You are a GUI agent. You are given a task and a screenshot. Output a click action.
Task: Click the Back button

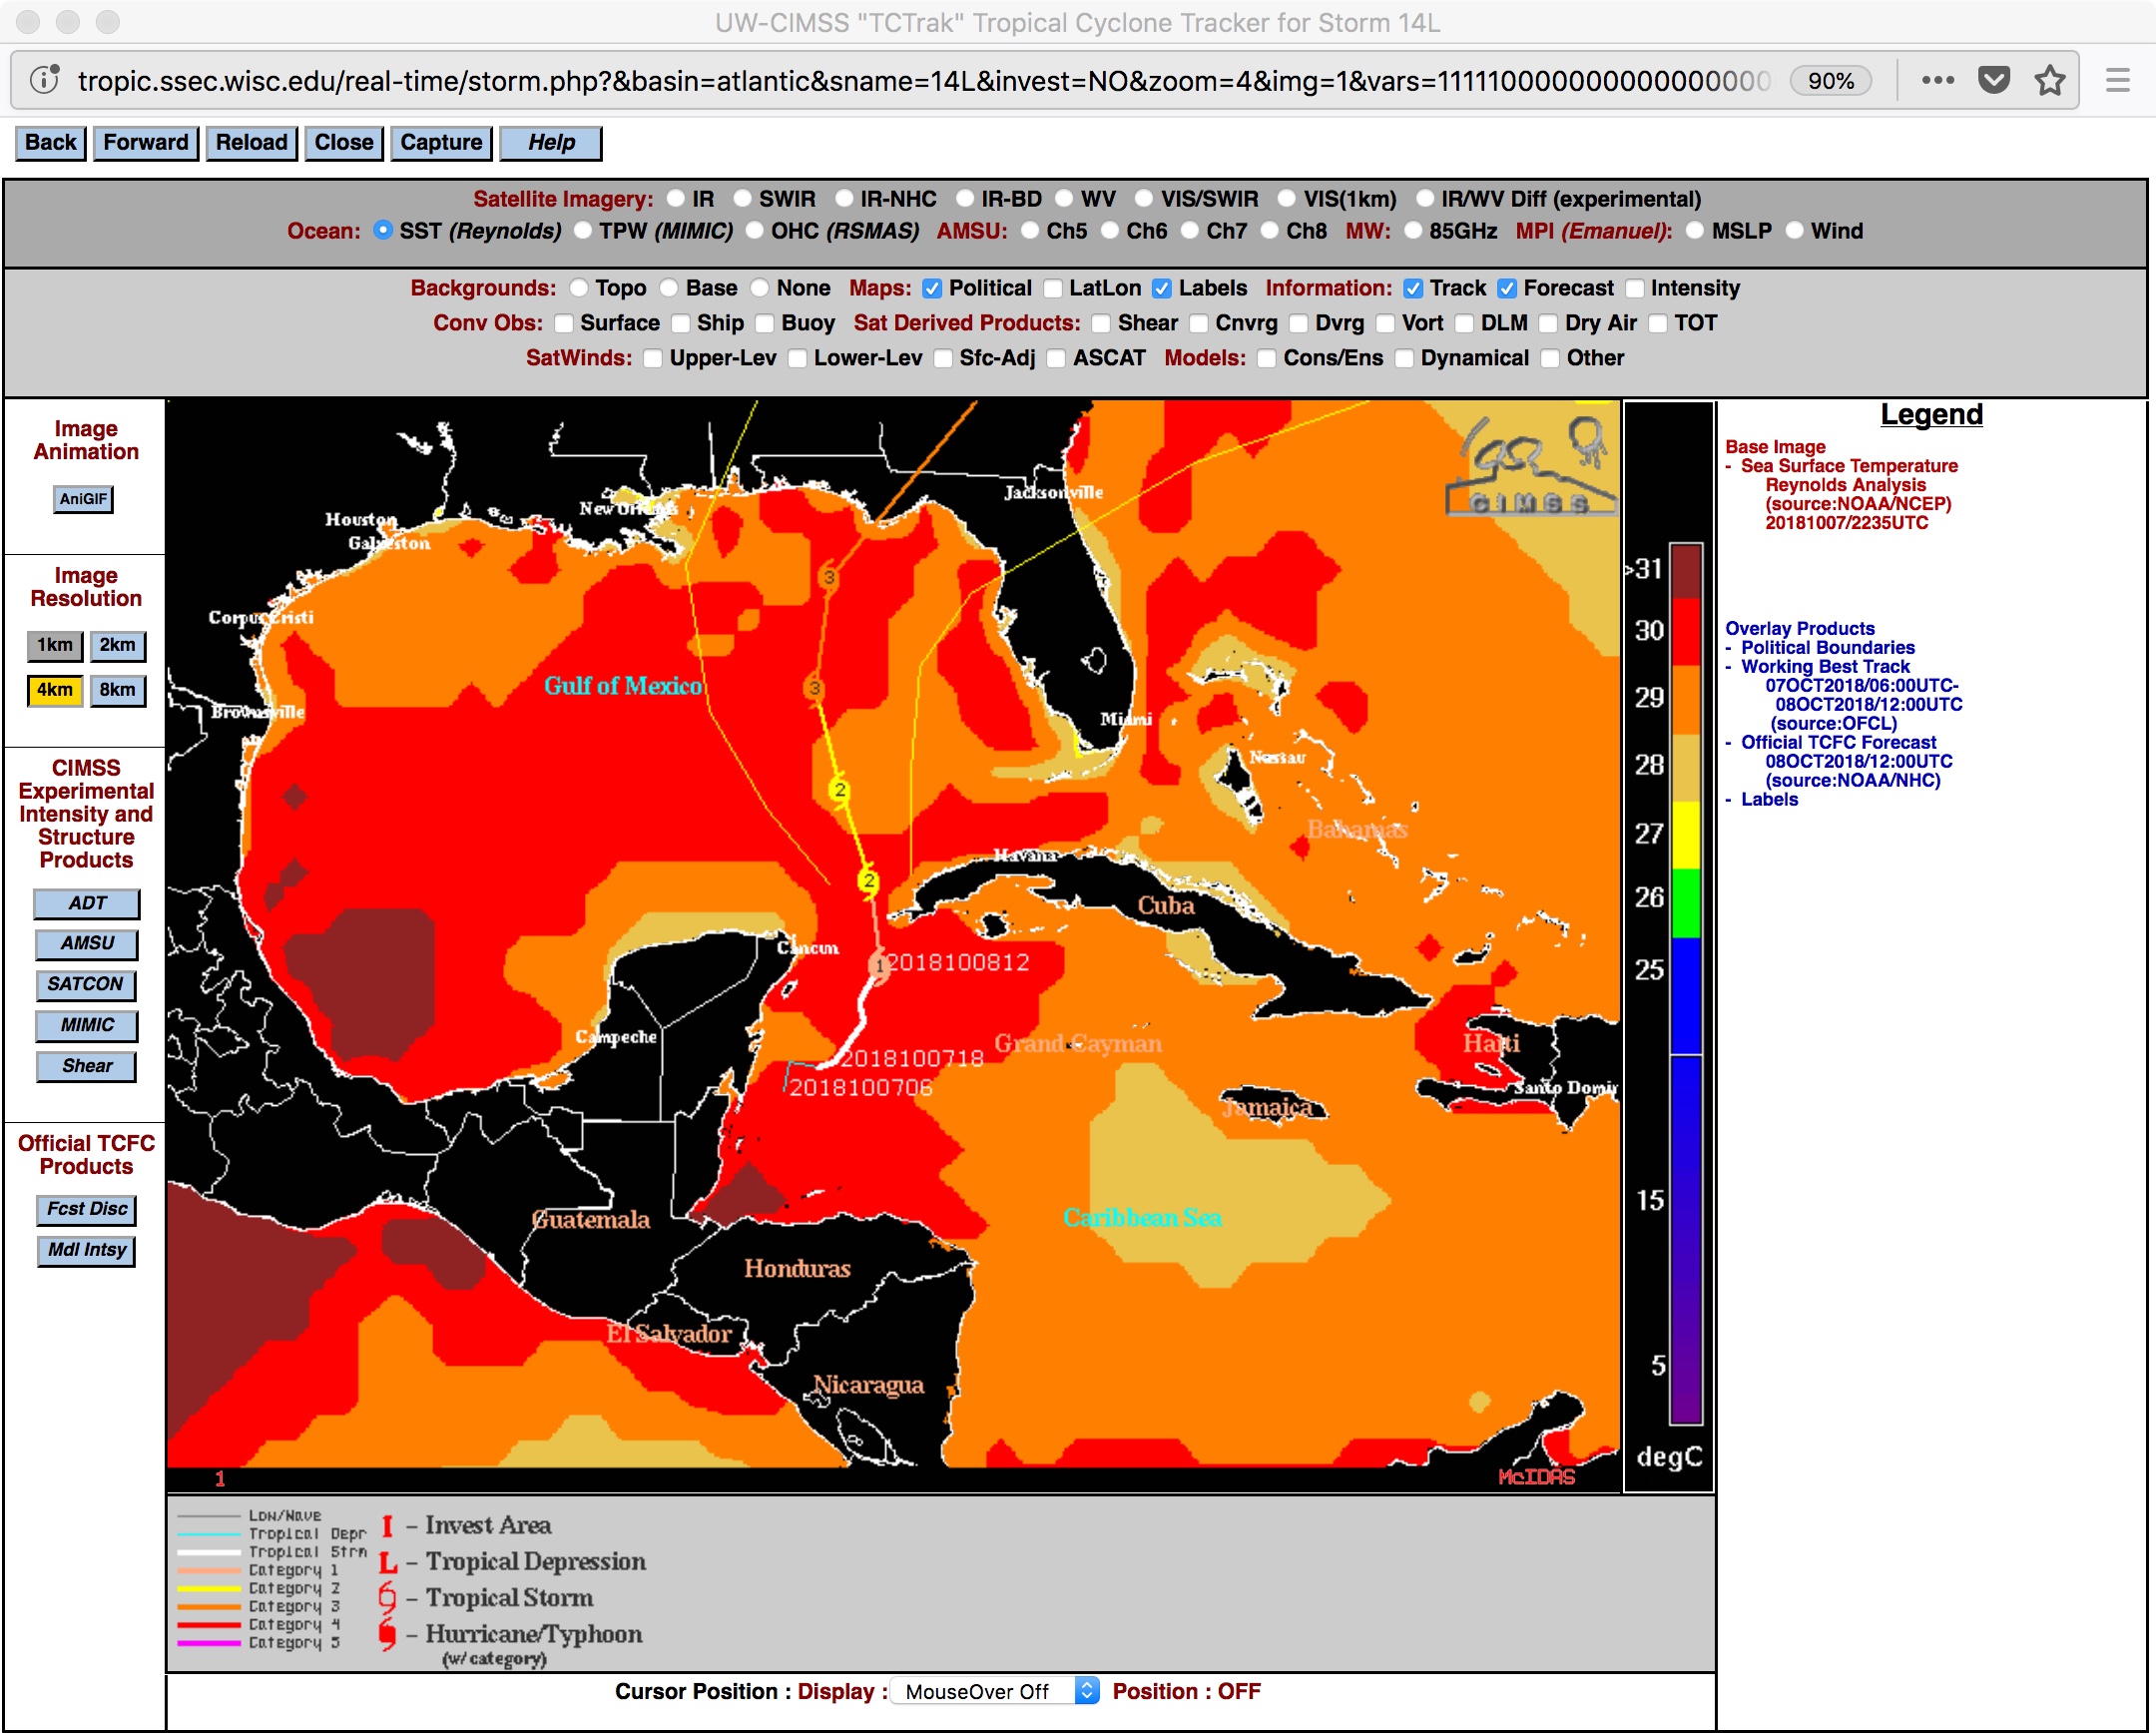coord(51,143)
